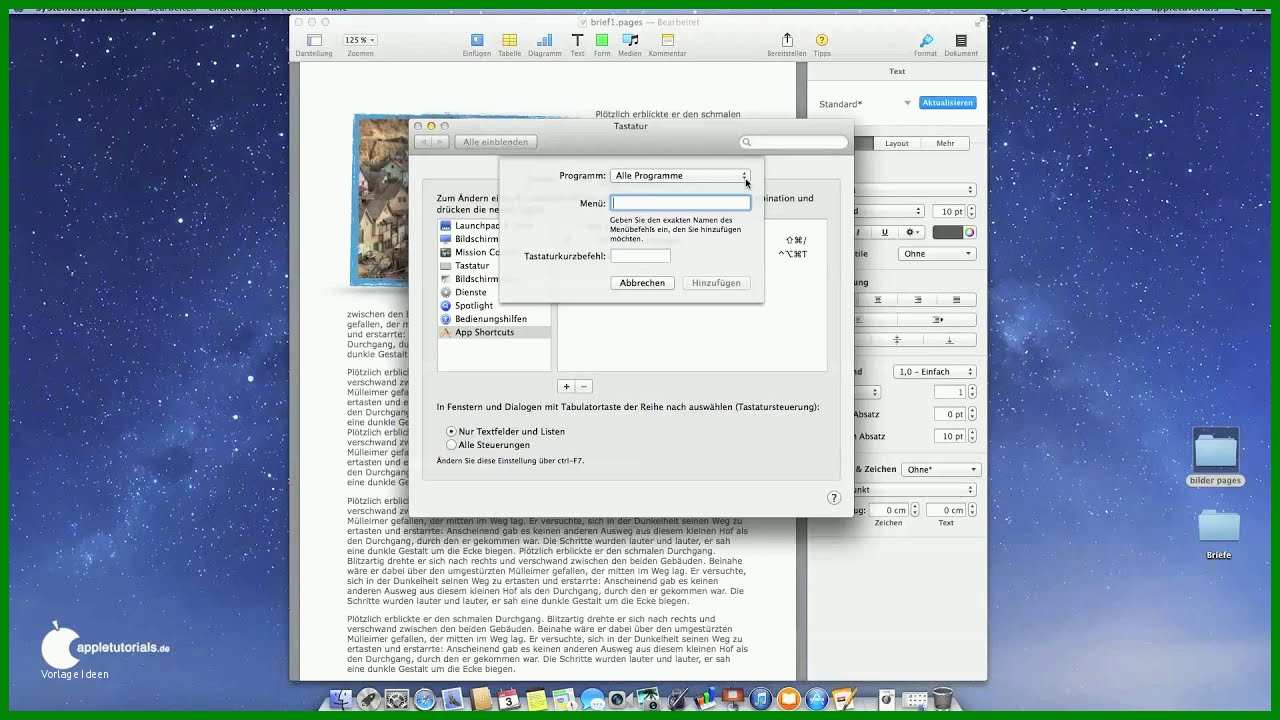The width and height of the screenshot is (1280, 720).
Task: Switch to the Layout tab in Format panel
Action: click(897, 143)
